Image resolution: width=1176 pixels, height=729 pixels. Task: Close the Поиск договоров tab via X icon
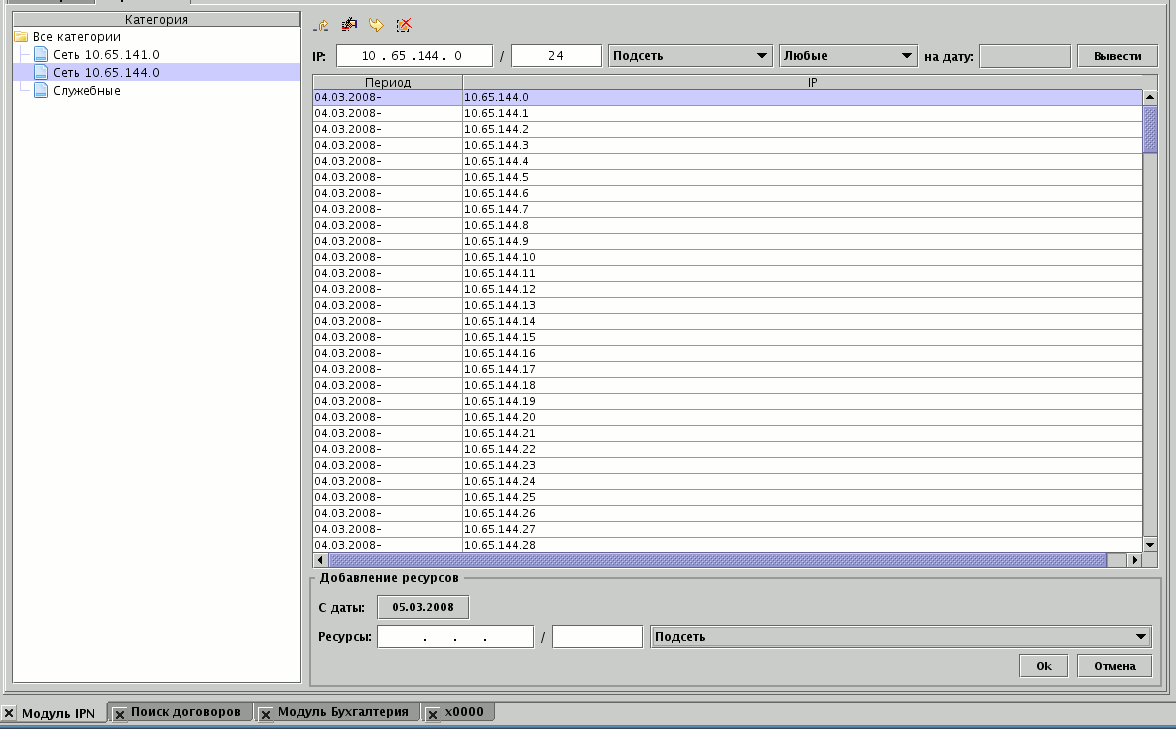pos(119,714)
